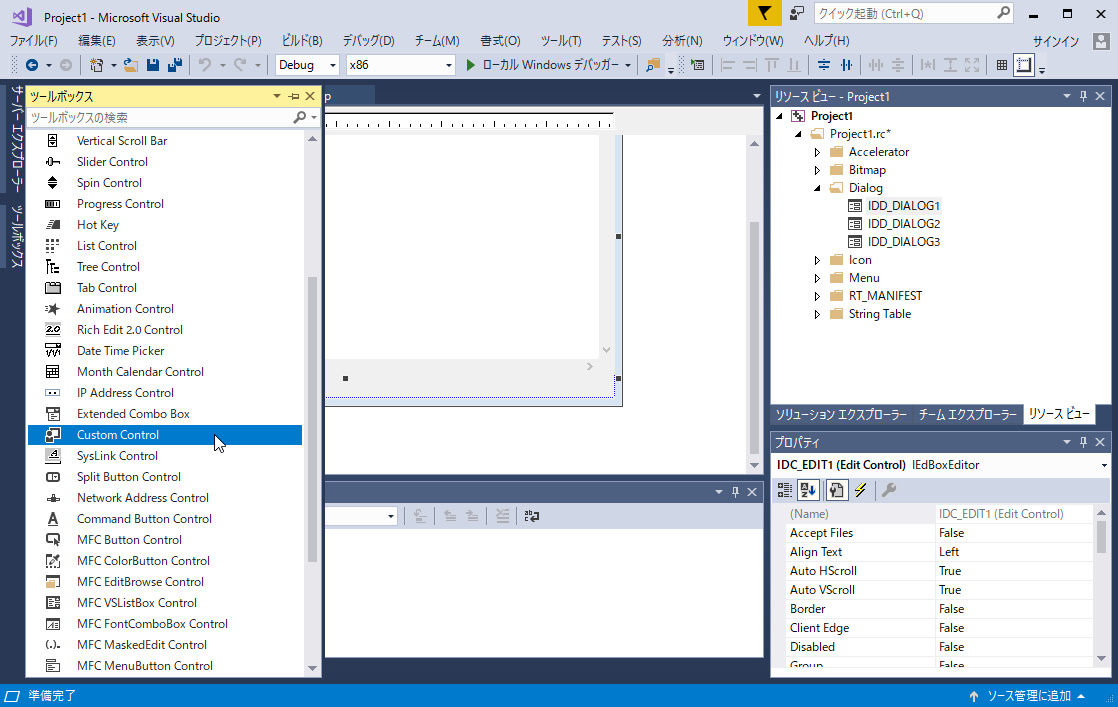This screenshot has height=707, width=1118.
Task: Toggle the grid icon in dialog editor toolbar
Action: [1001, 65]
